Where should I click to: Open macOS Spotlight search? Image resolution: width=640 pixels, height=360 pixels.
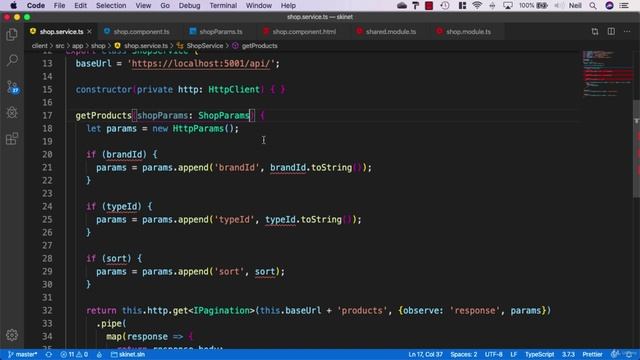pyautogui.click(x=593, y=5)
